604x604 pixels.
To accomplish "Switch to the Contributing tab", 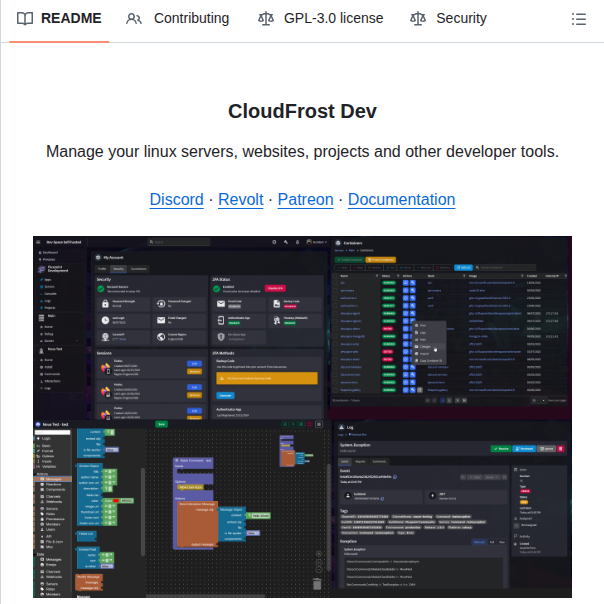I will pyautogui.click(x=177, y=18).
